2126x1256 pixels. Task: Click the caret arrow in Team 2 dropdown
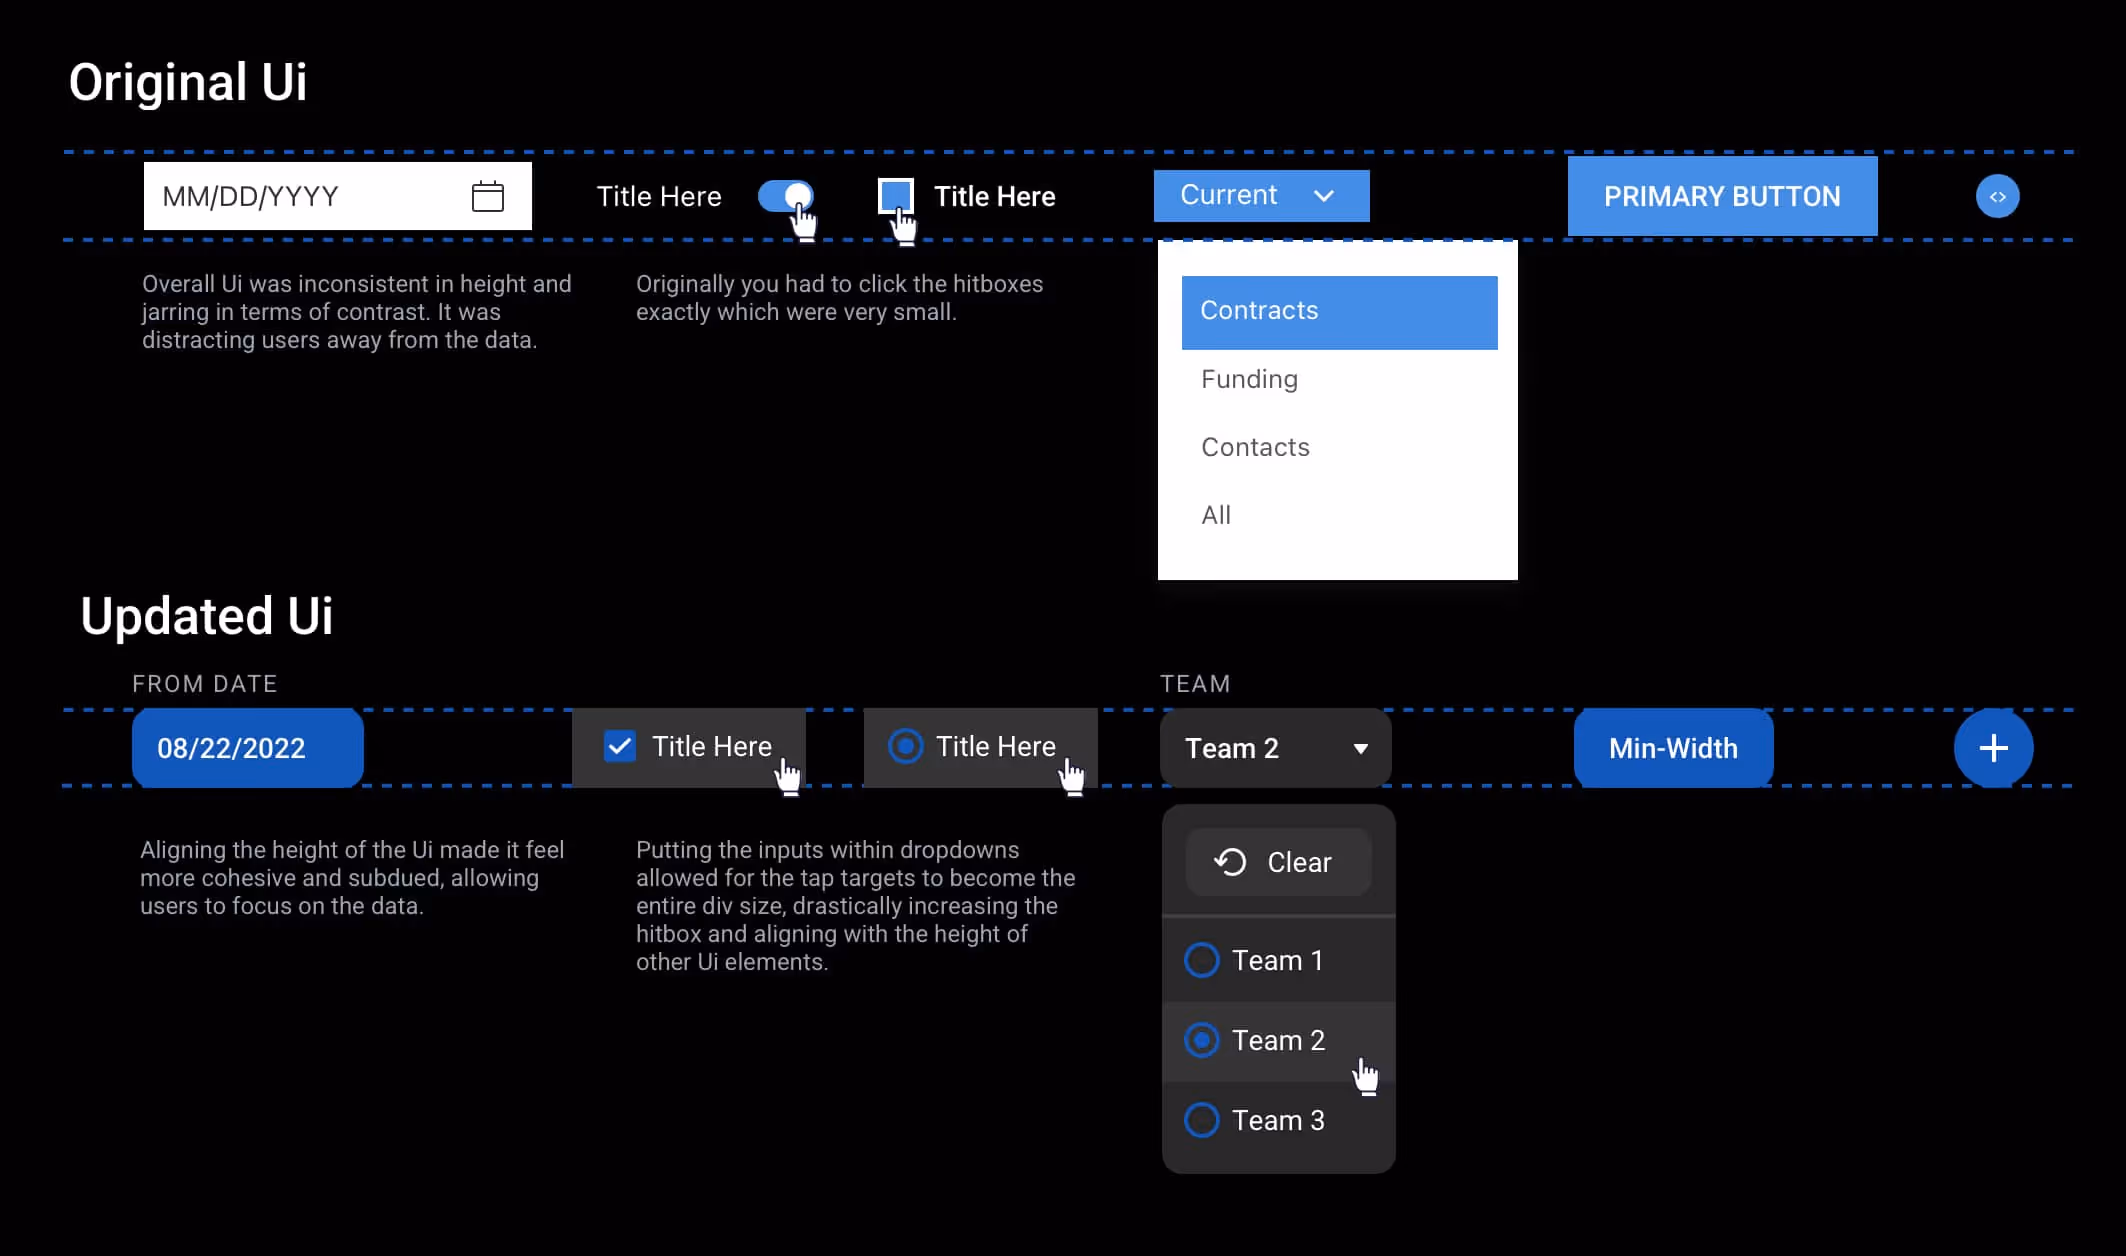[1360, 749]
